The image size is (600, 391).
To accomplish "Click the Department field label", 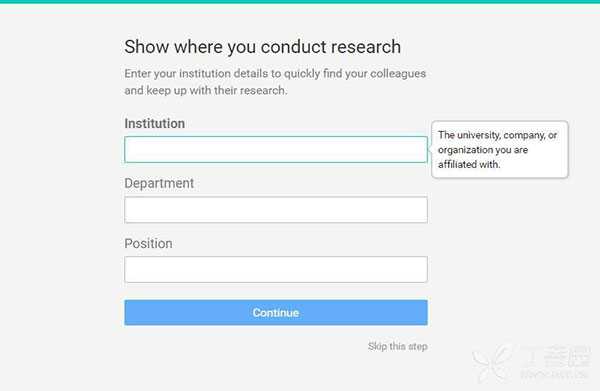I will [x=159, y=184].
